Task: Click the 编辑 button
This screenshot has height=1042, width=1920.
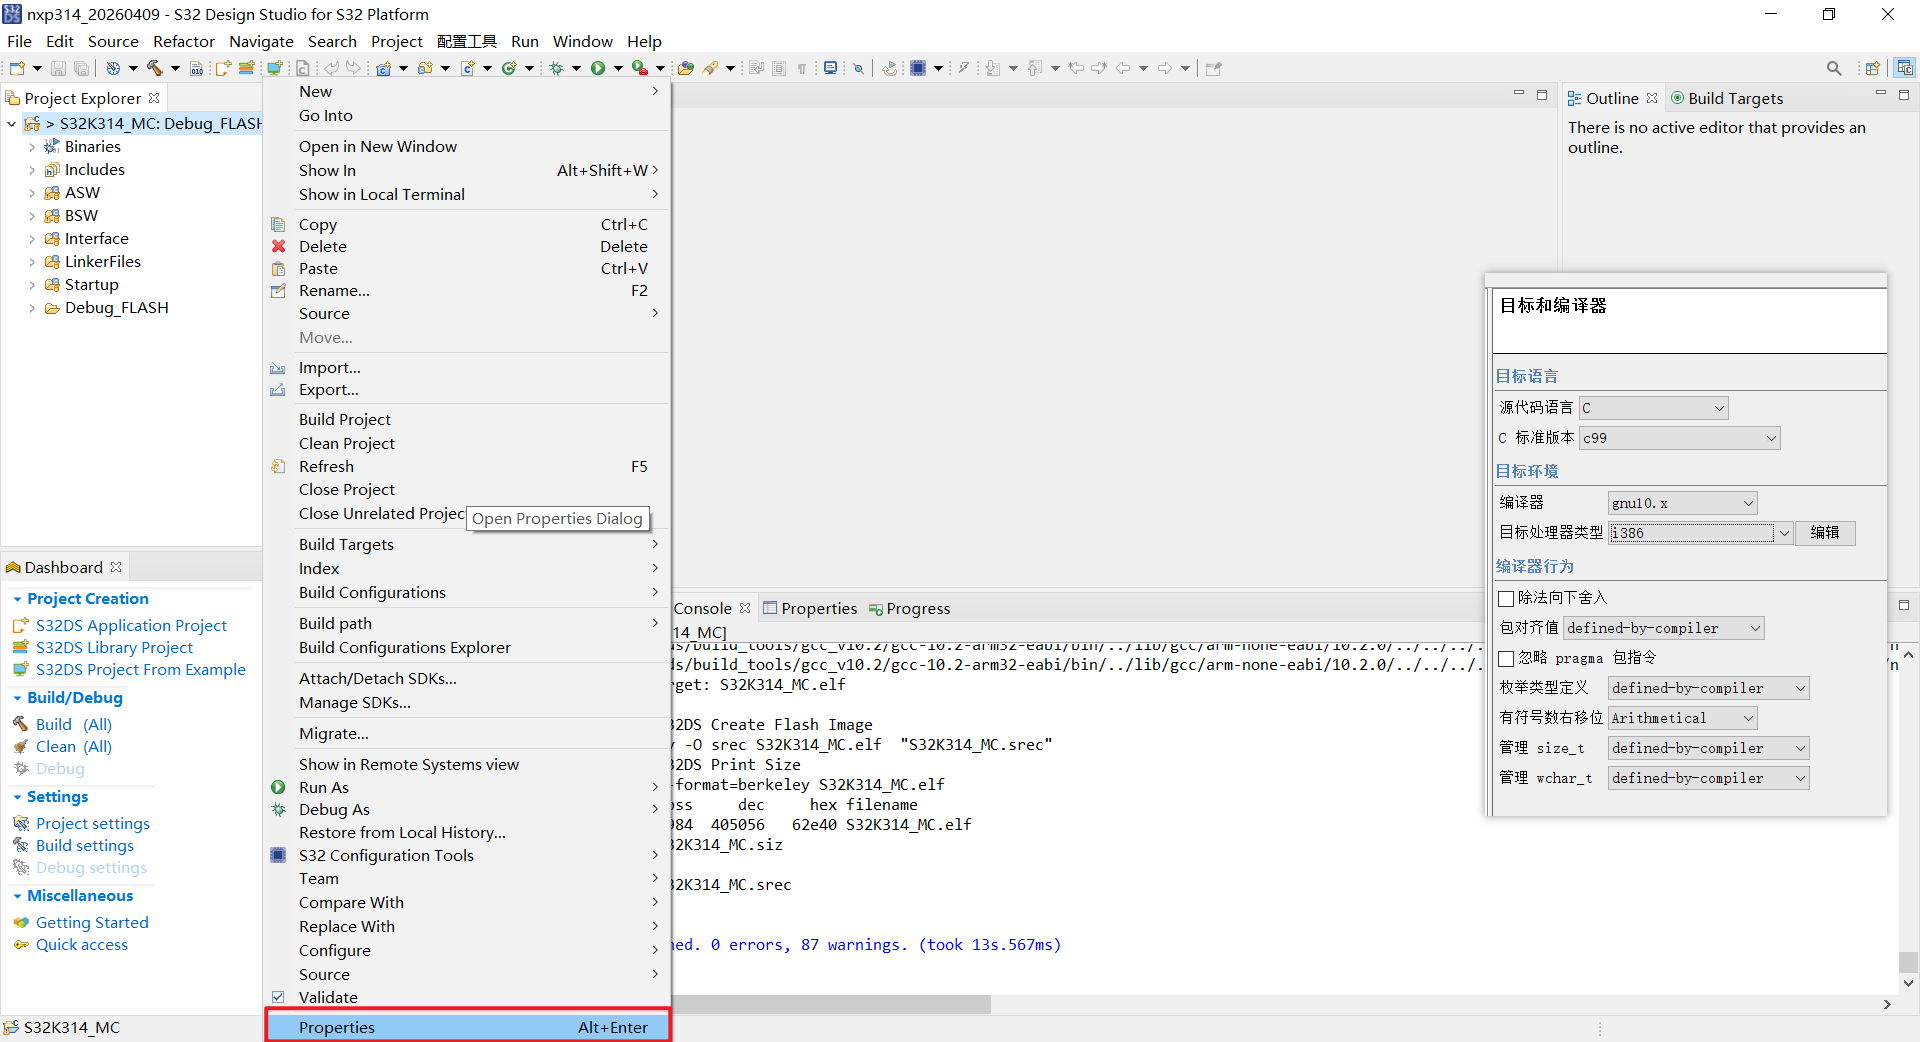Action: [1825, 533]
